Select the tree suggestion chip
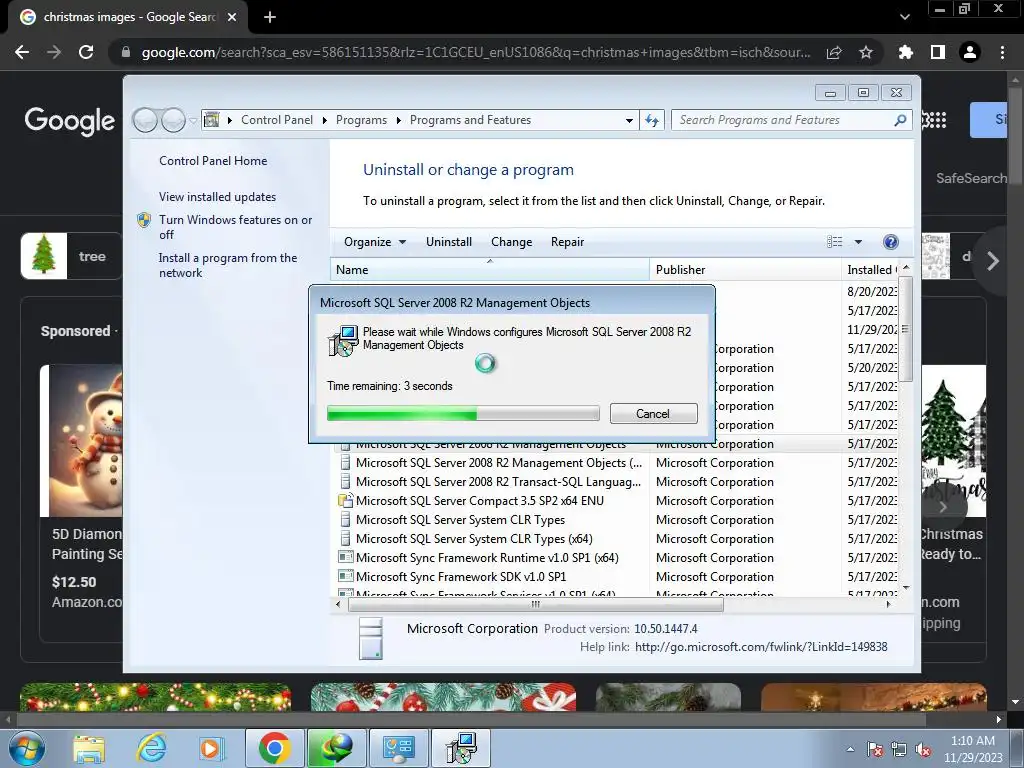This screenshot has width=1024, height=768. pos(71,256)
